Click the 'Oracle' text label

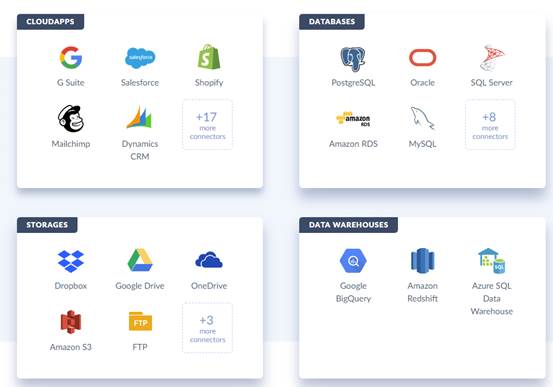423,83
